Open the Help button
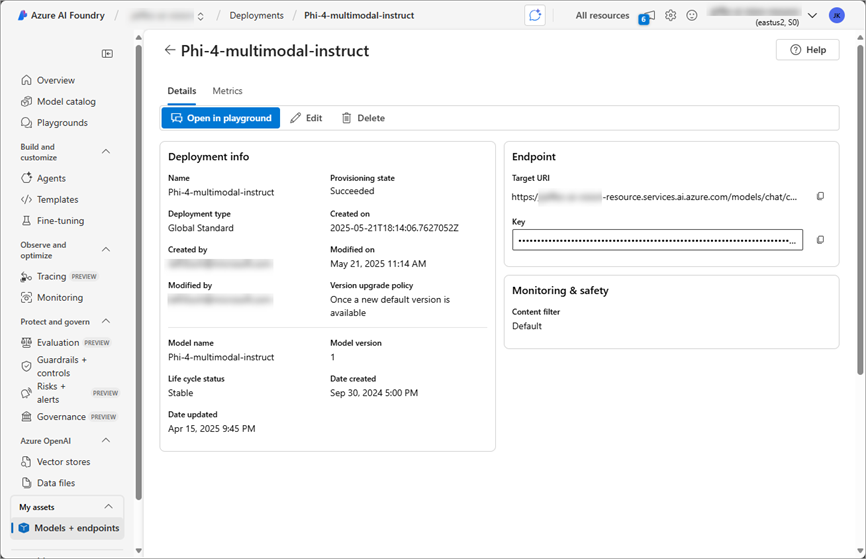 point(807,50)
